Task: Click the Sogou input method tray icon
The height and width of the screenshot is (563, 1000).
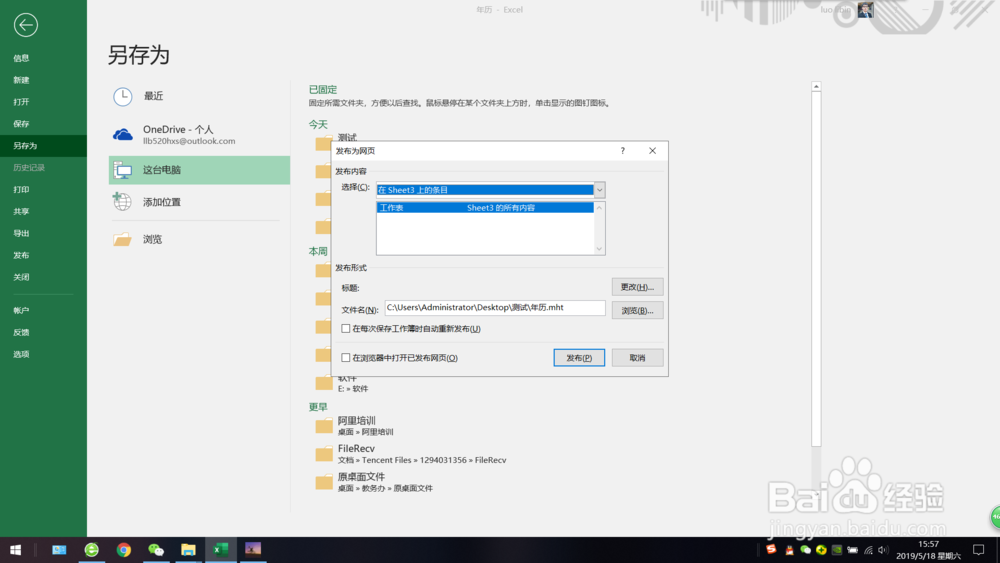Action: click(771, 550)
